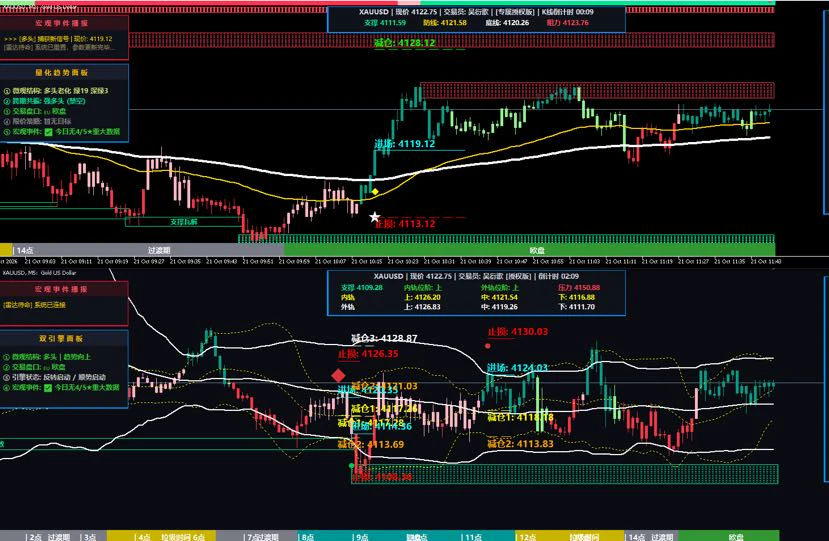
Task: Click the 中: 4121.54 inner band value
Action: click(x=499, y=297)
